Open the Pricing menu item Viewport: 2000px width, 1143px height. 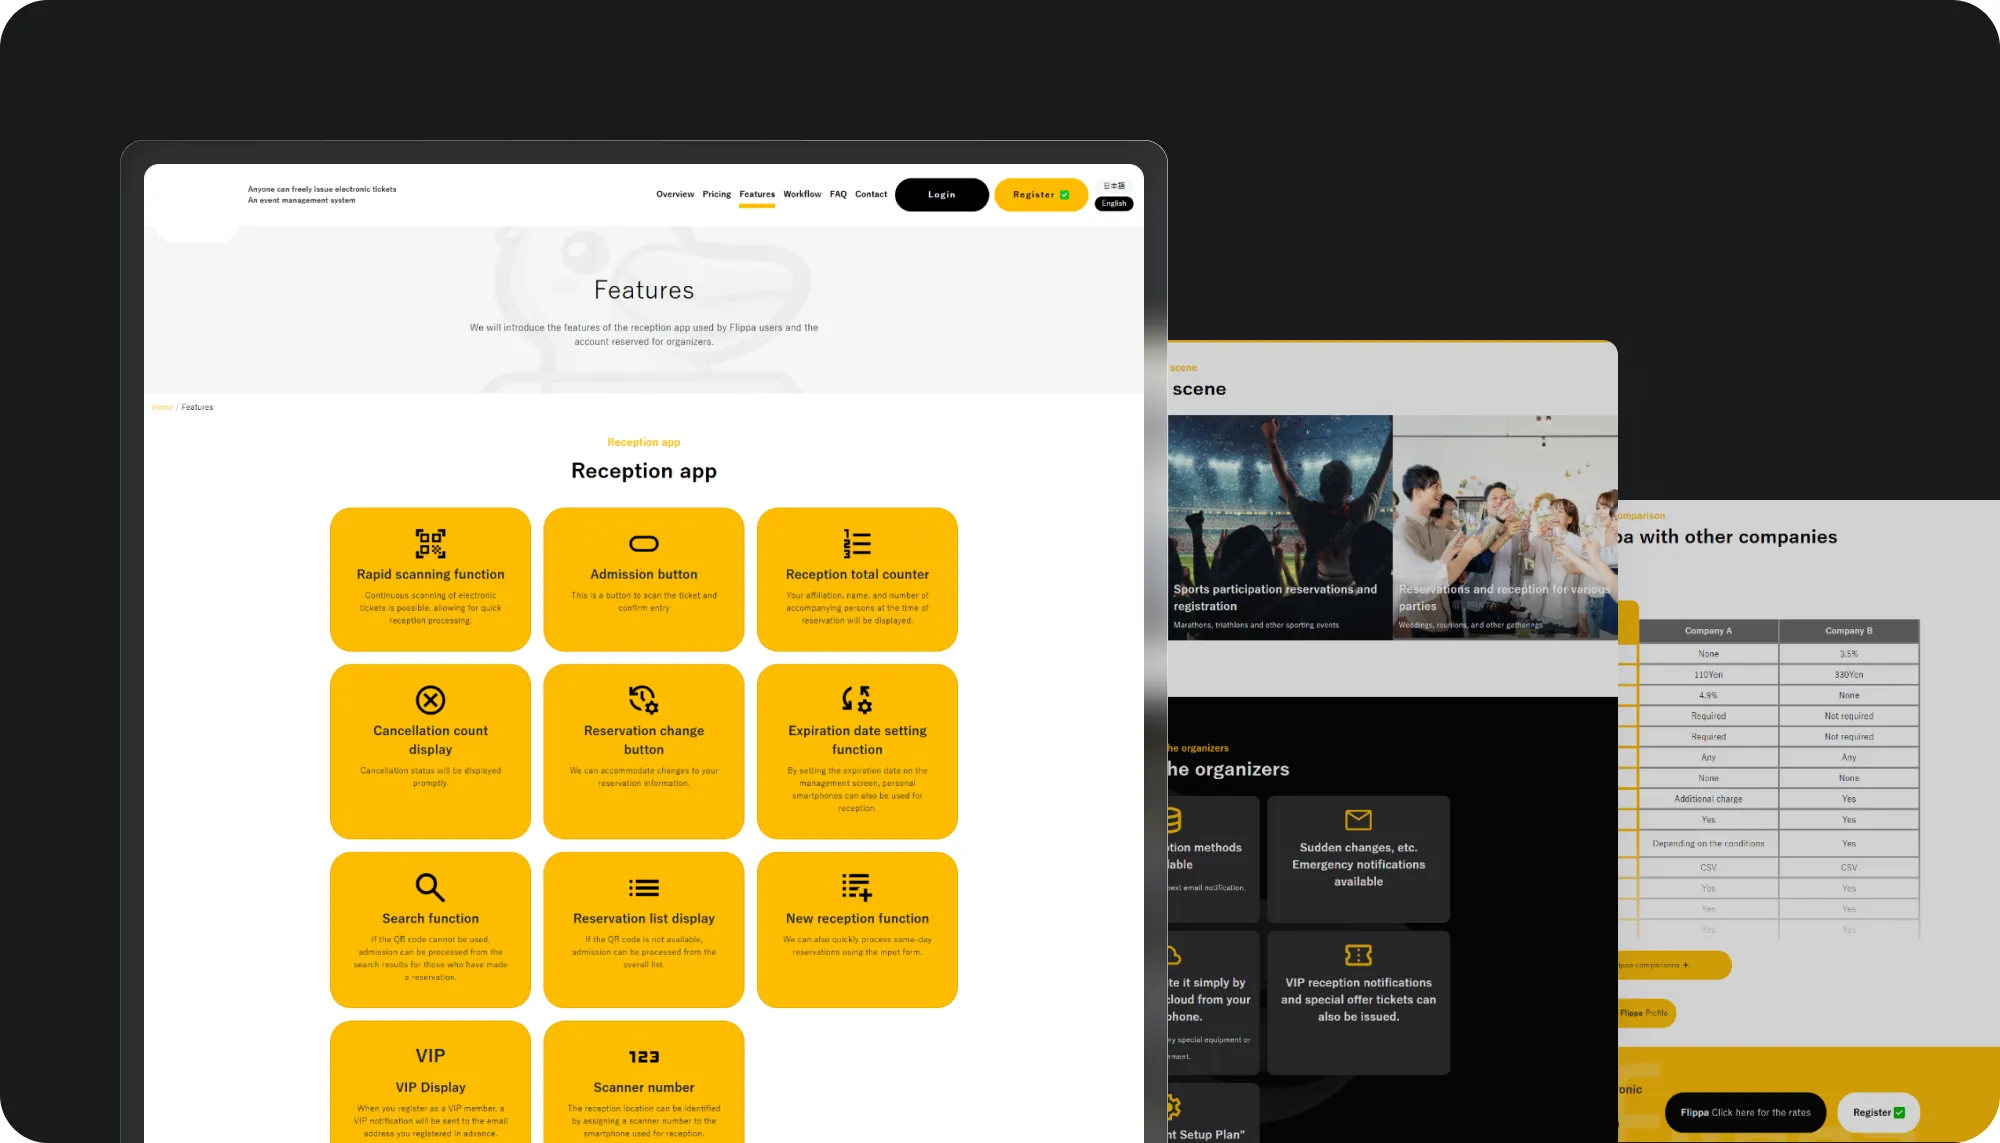click(x=716, y=194)
